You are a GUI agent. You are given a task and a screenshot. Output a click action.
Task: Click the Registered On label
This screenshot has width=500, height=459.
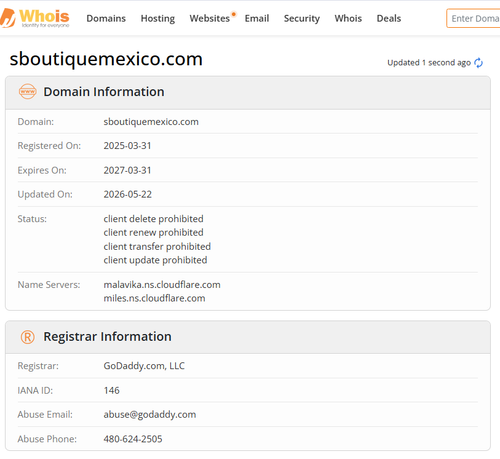49,146
